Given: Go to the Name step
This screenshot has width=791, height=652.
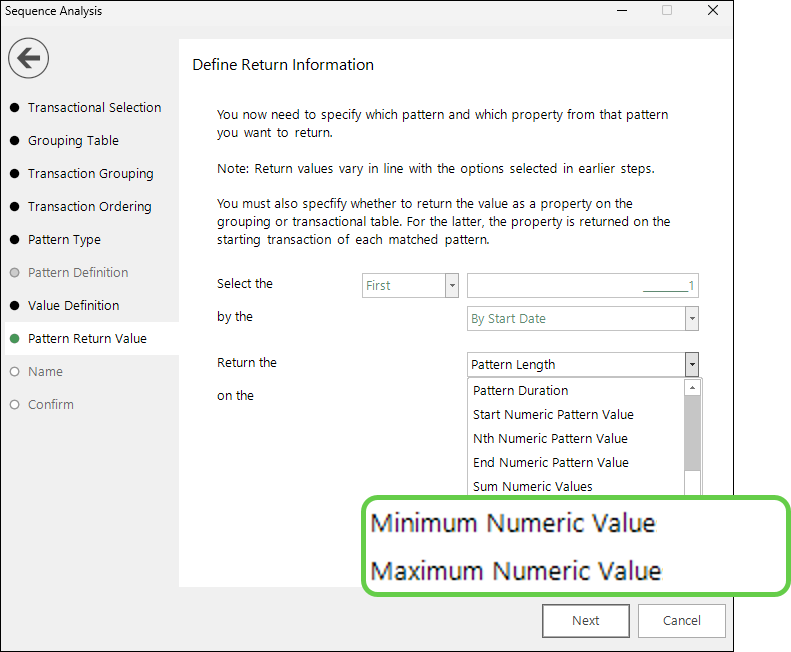Looking at the screenshot, I should coord(45,371).
